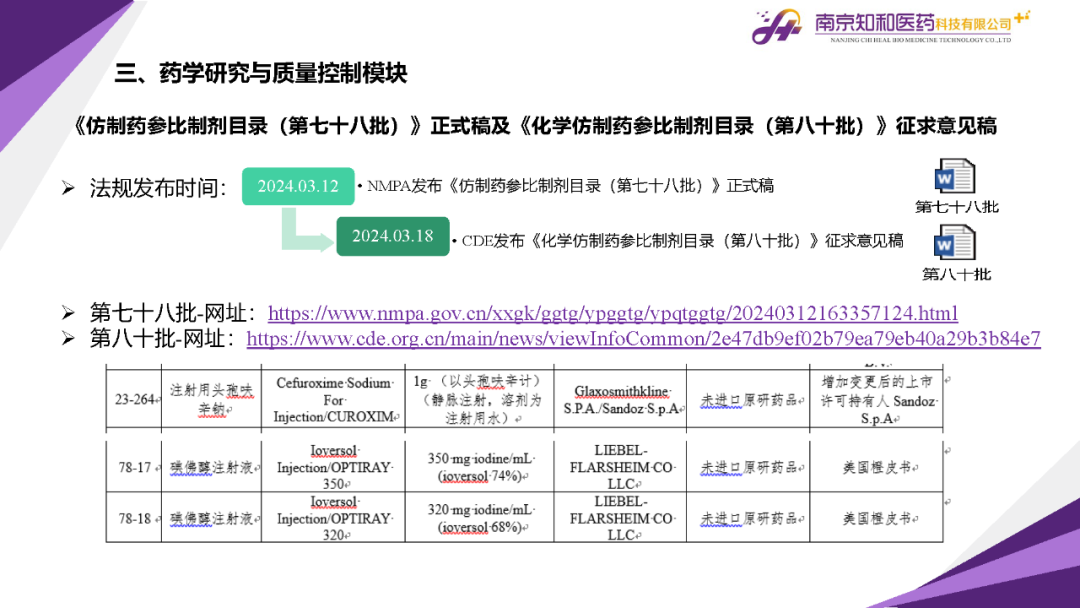This screenshot has width=1080, height=608.
Task: Select table cell 78-18
Action: 134,518
